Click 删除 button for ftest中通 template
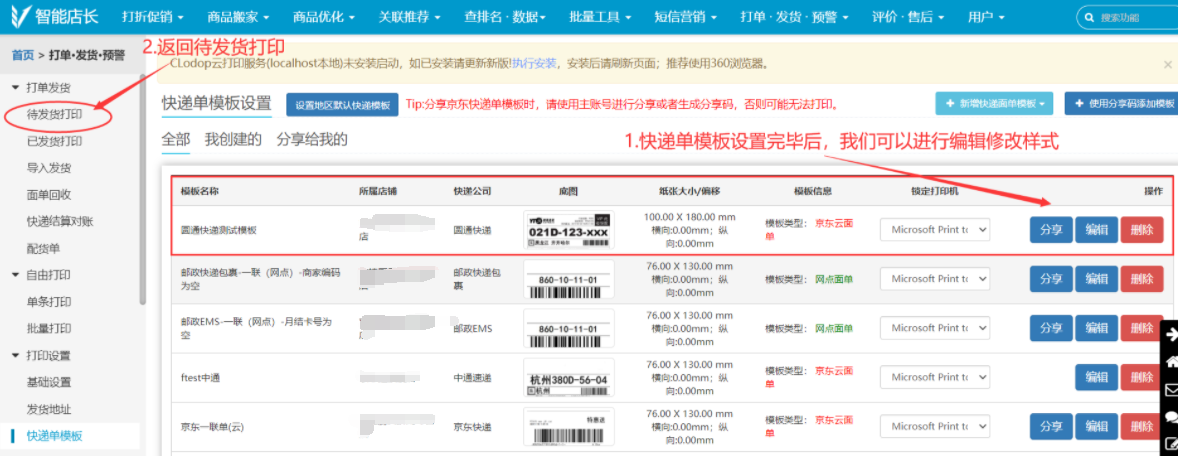 [1141, 377]
